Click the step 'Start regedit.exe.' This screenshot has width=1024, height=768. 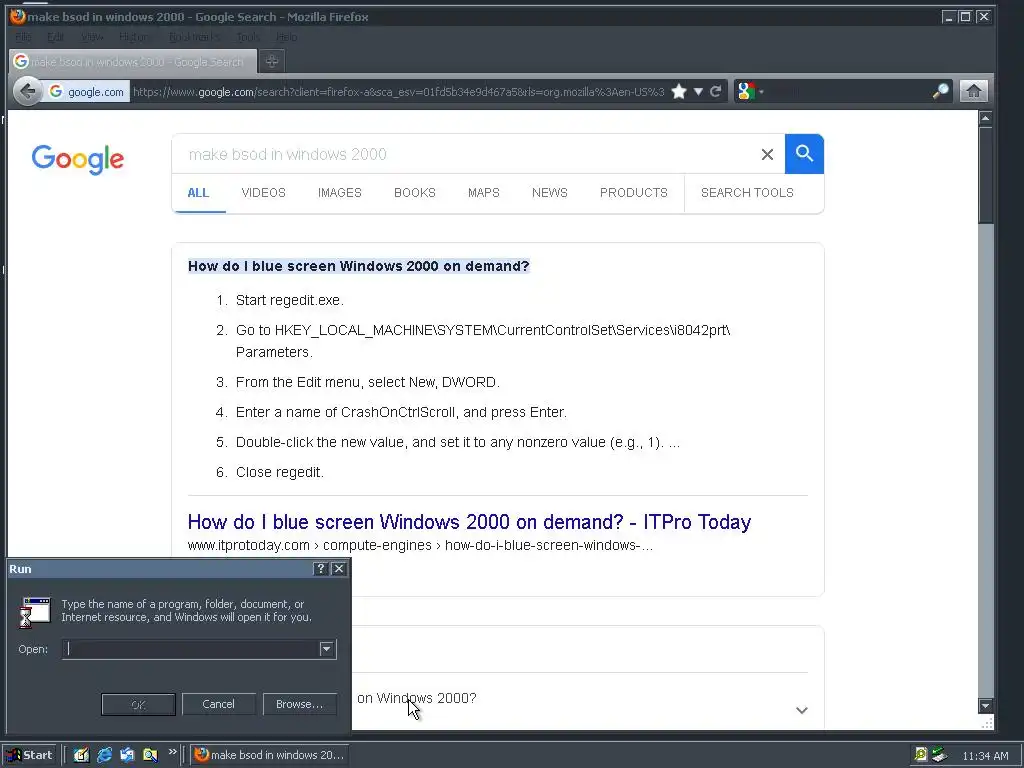coord(289,300)
